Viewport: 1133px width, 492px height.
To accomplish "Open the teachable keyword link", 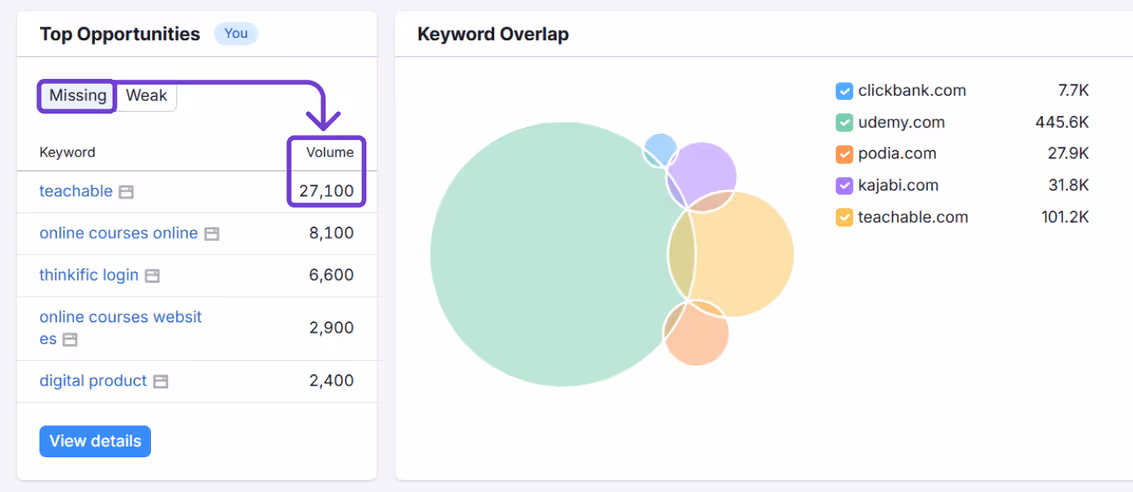I will (x=76, y=191).
